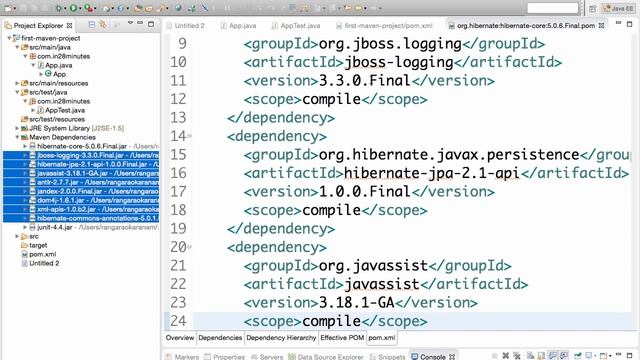Viewport: 640px width, 360px height.
Task: Click Remove All Terminated Launches icon
Action: coord(517,356)
